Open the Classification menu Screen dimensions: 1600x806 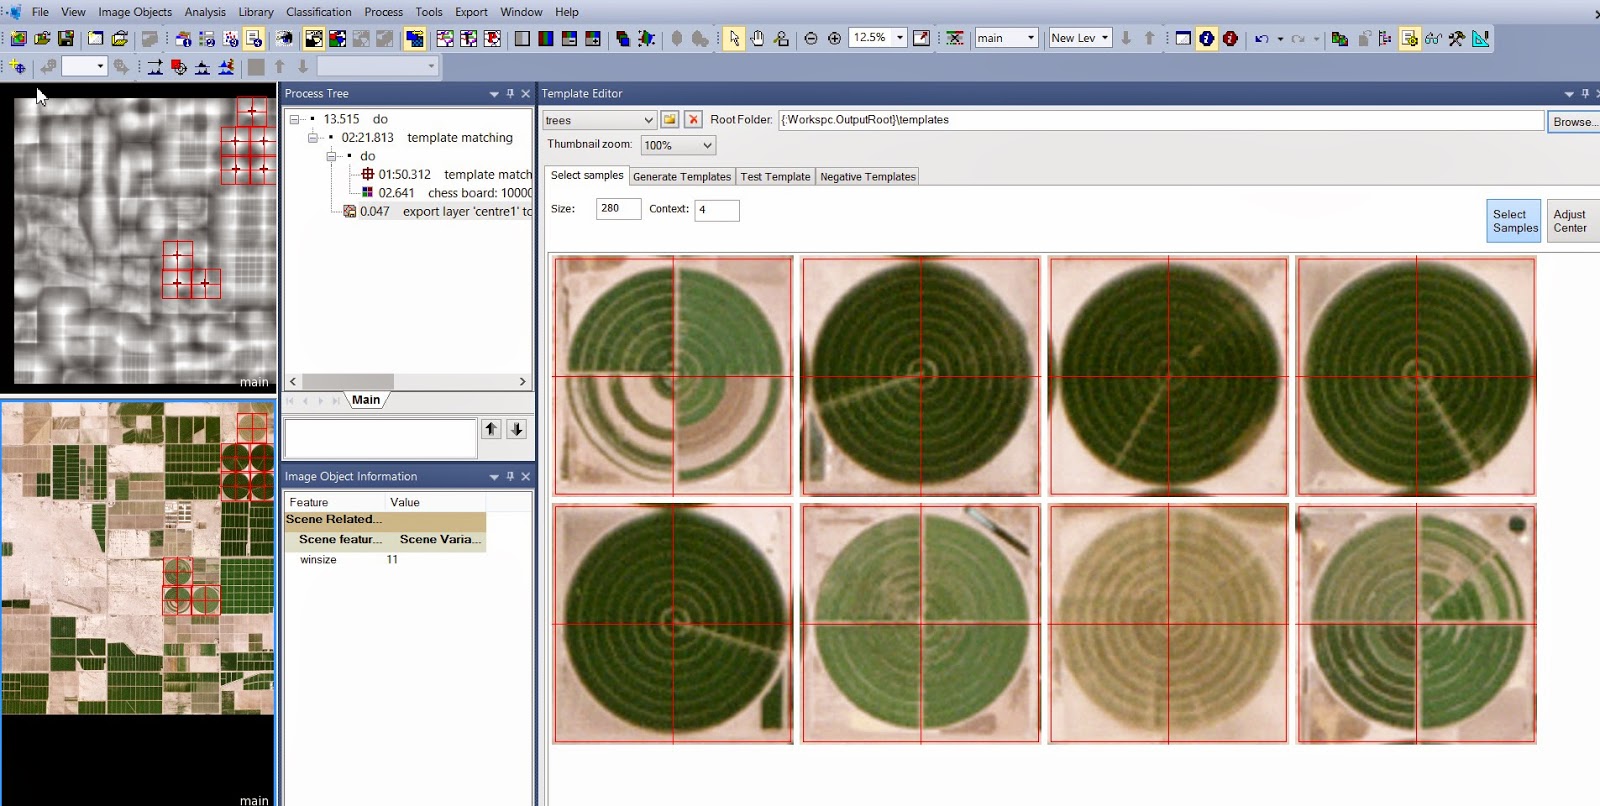[x=318, y=12]
